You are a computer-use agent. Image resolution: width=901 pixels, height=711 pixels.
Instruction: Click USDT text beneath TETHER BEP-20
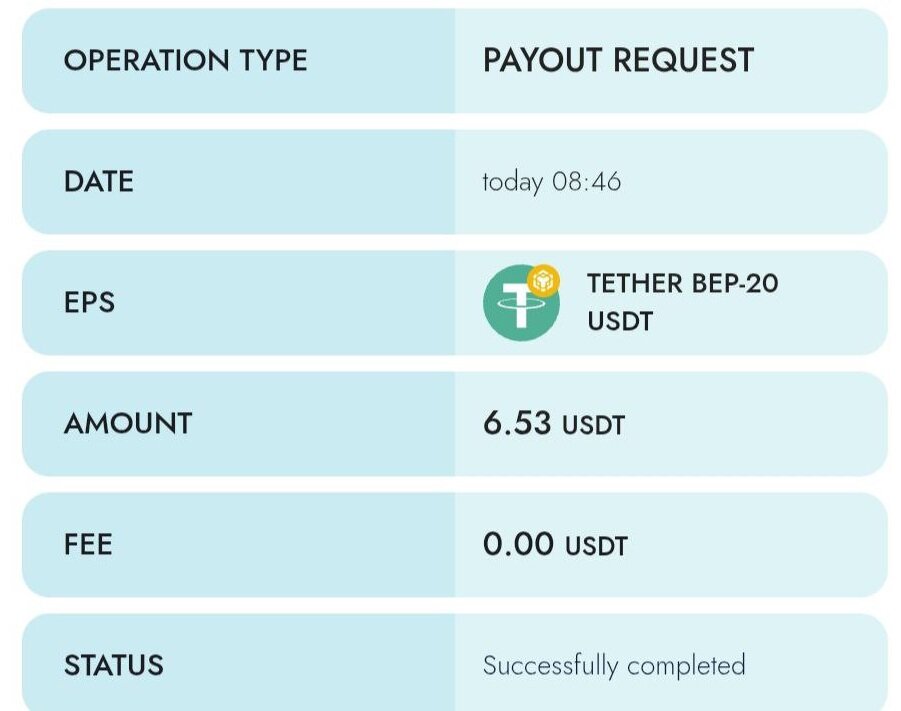pos(620,321)
